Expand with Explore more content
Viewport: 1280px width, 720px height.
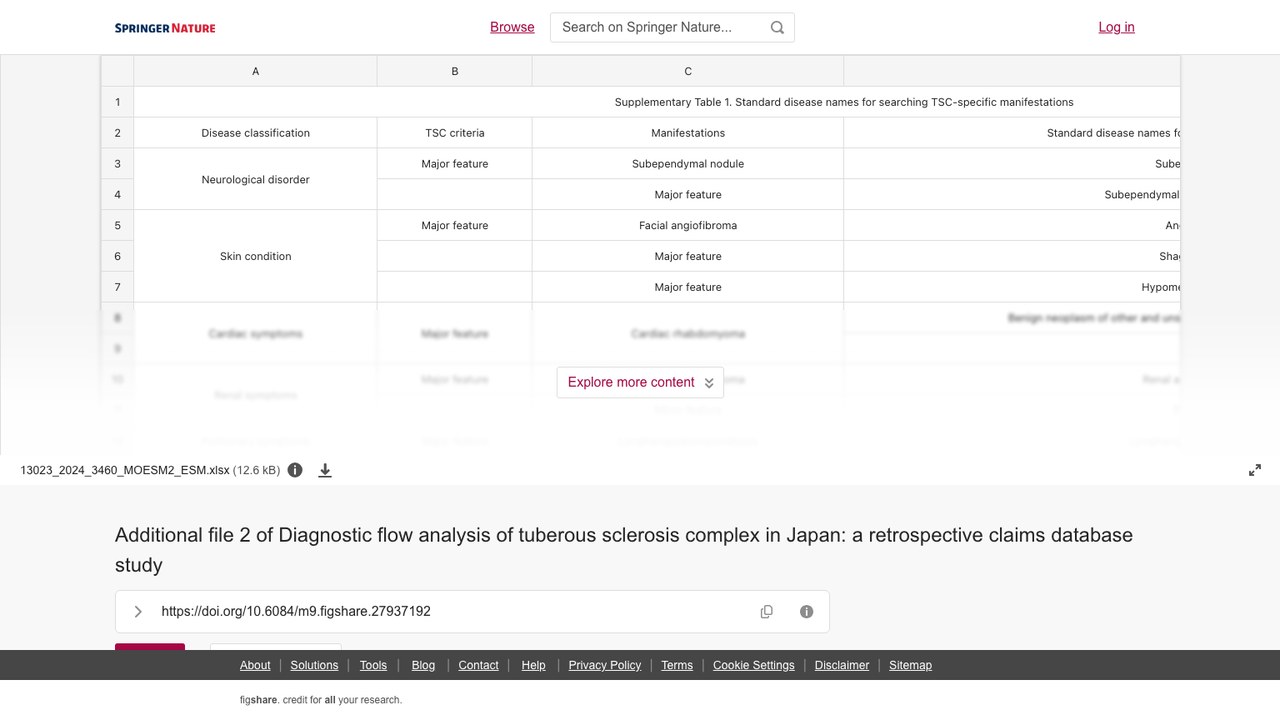tap(640, 382)
